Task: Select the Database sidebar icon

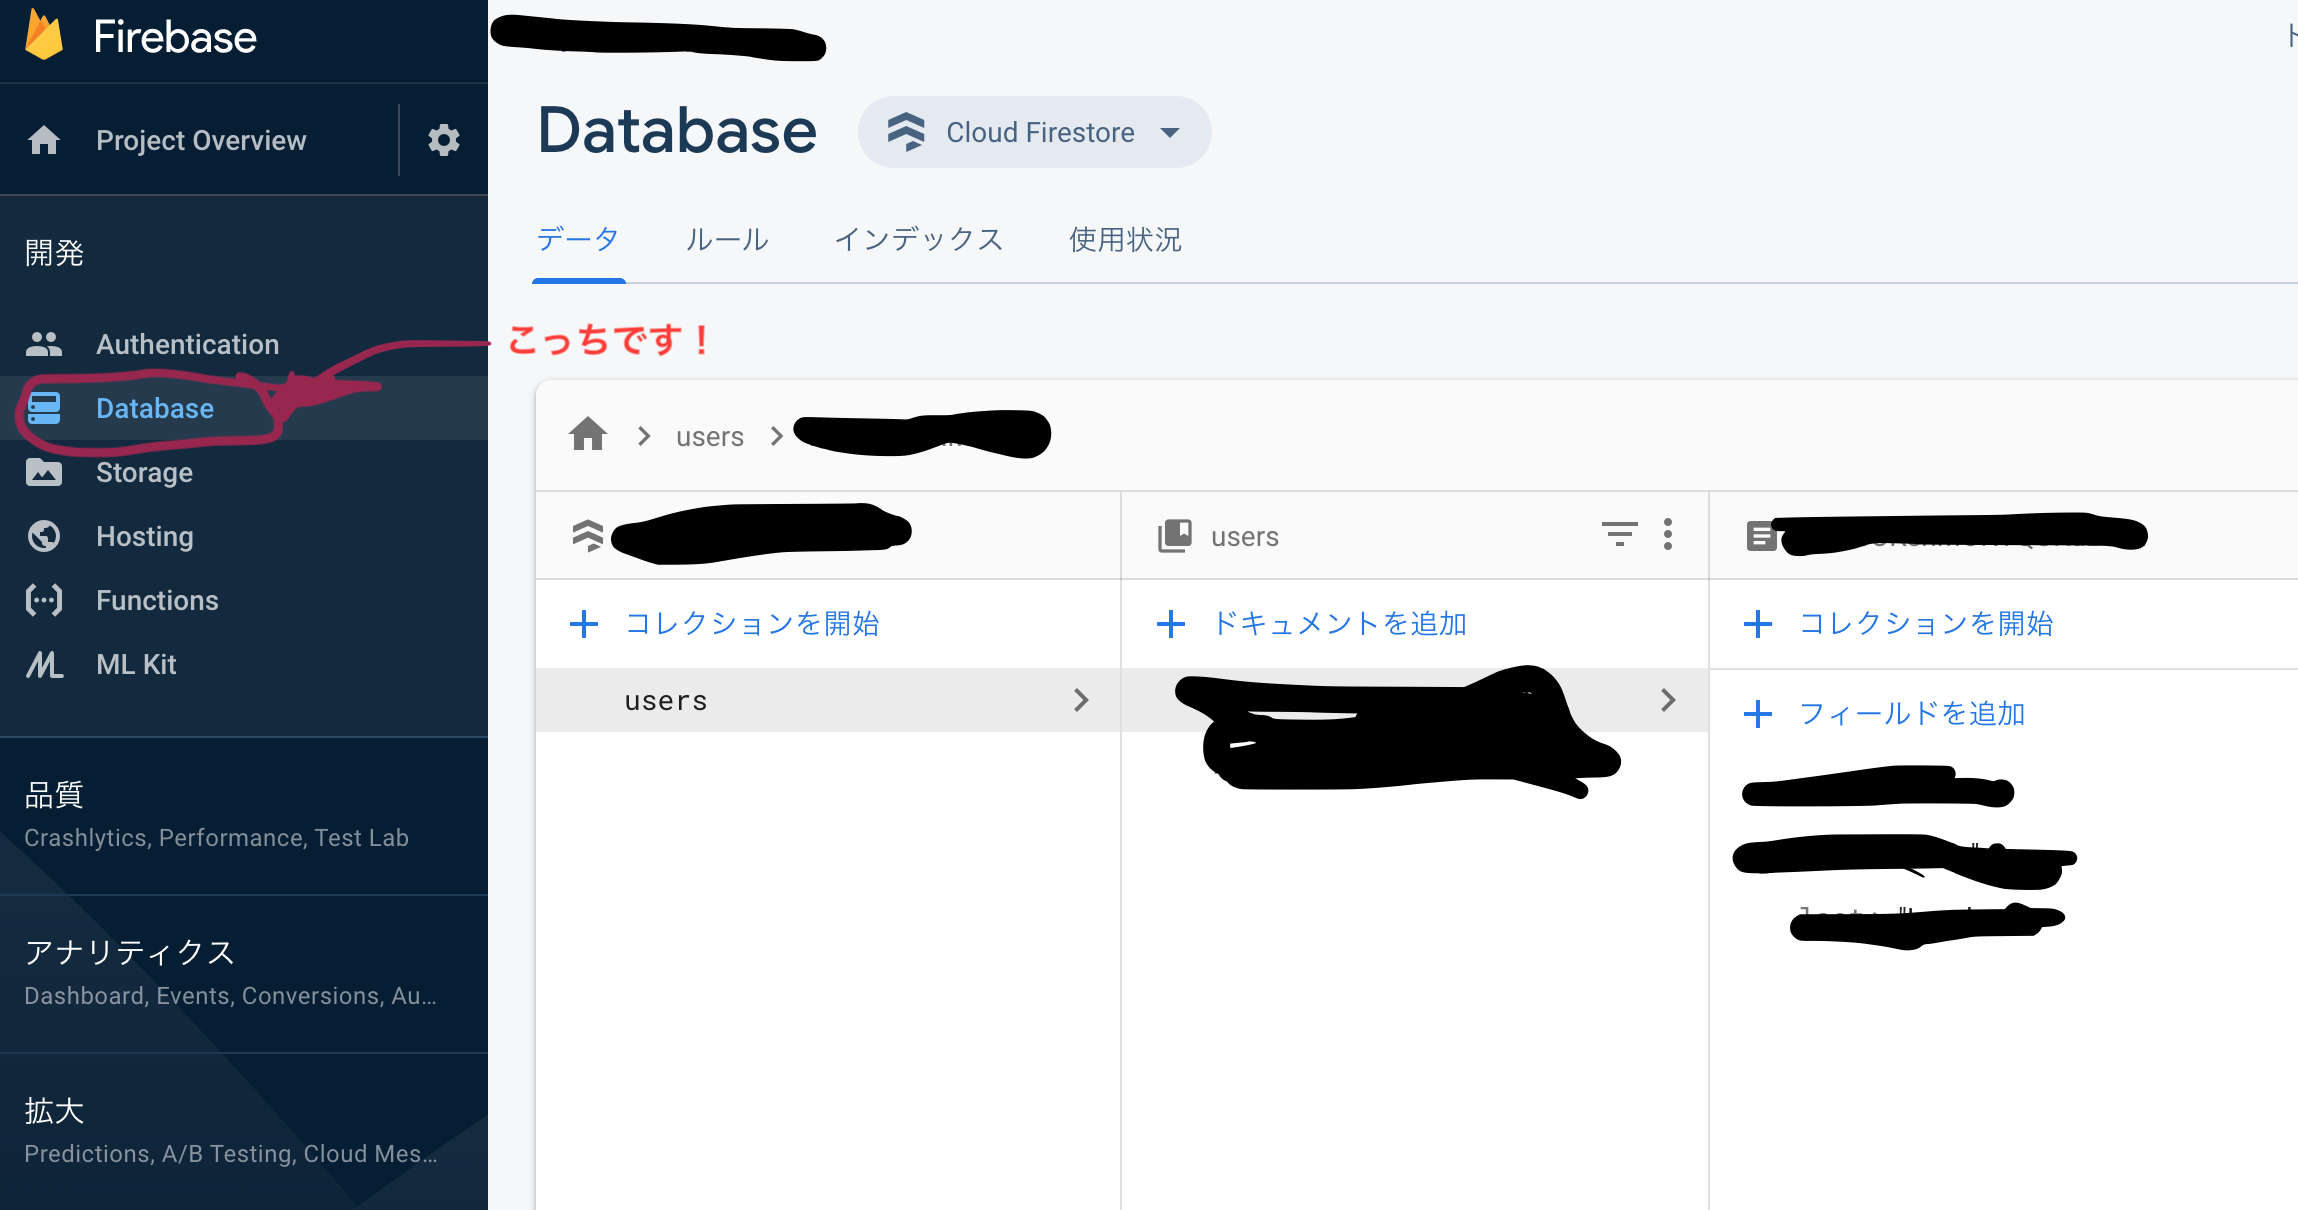Action: [x=45, y=408]
